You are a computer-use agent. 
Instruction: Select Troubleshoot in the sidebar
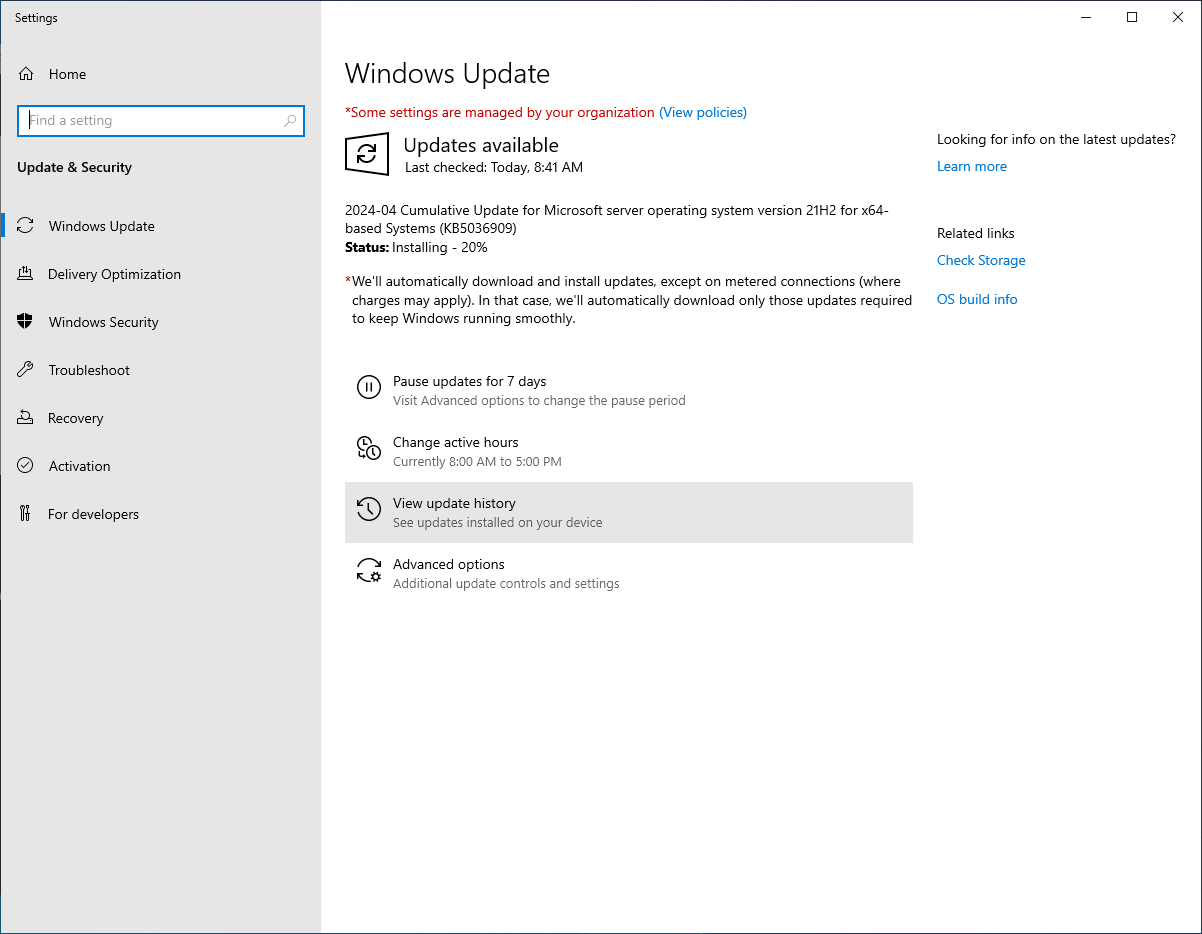[x=160, y=370]
